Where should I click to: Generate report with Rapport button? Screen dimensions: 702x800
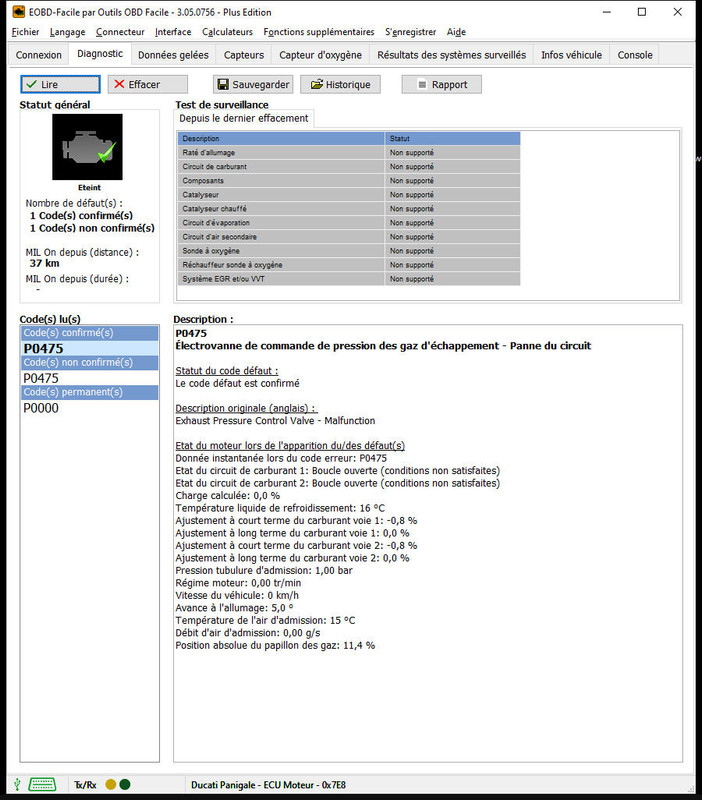click(442, 84)
